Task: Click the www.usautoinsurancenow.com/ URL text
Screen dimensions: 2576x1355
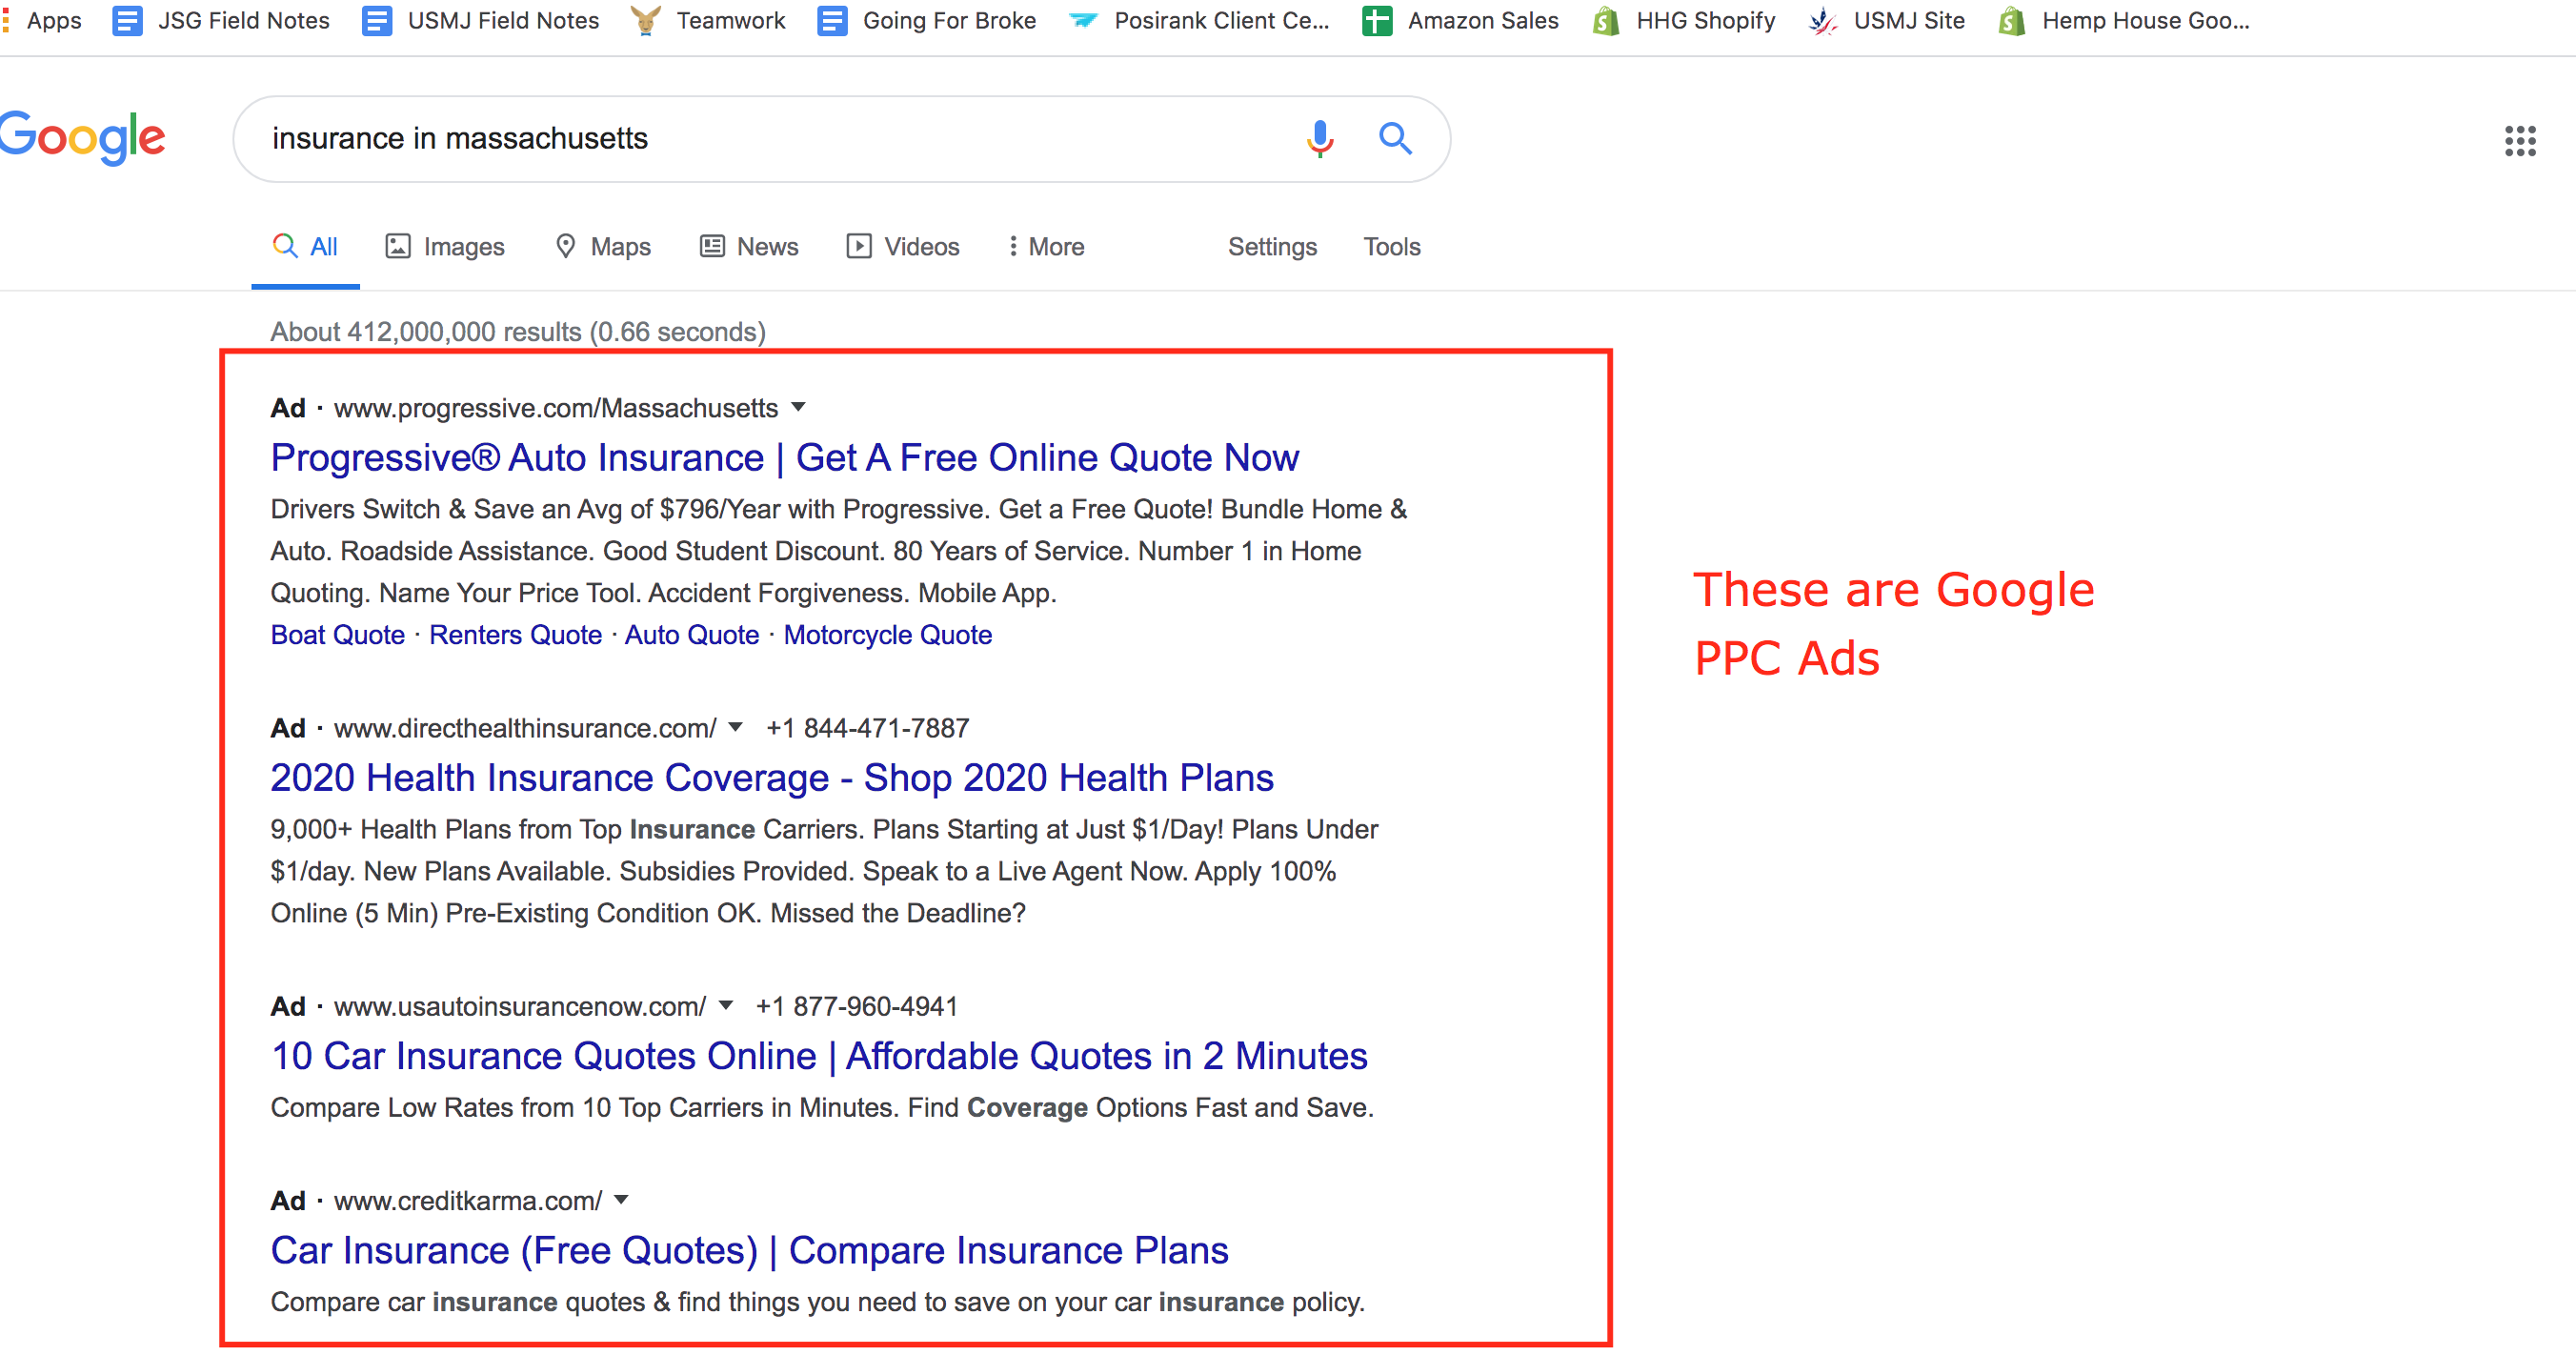Action: pos(519,1006)
